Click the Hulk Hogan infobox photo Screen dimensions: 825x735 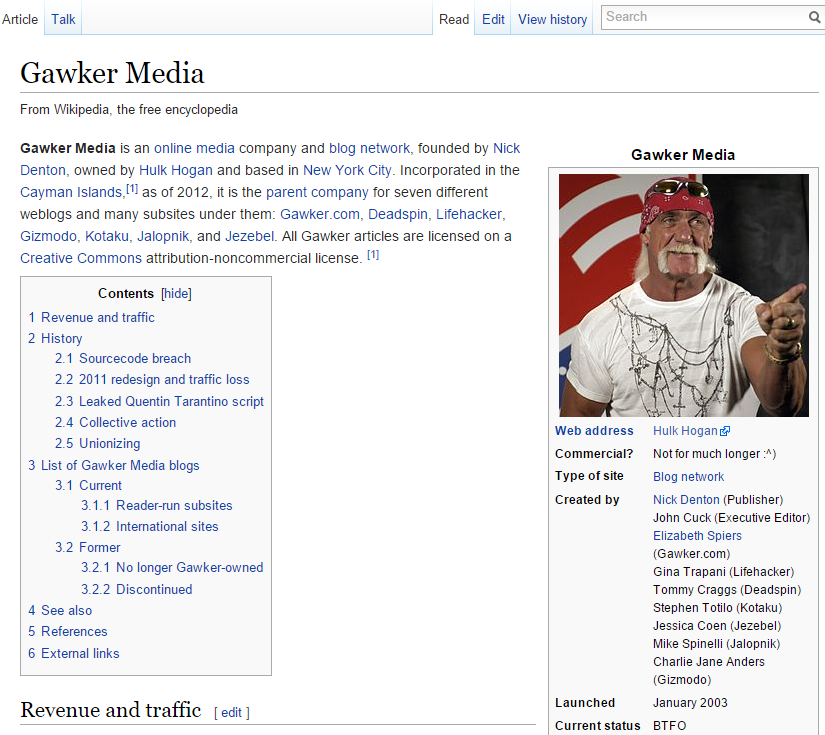(683, 295)
